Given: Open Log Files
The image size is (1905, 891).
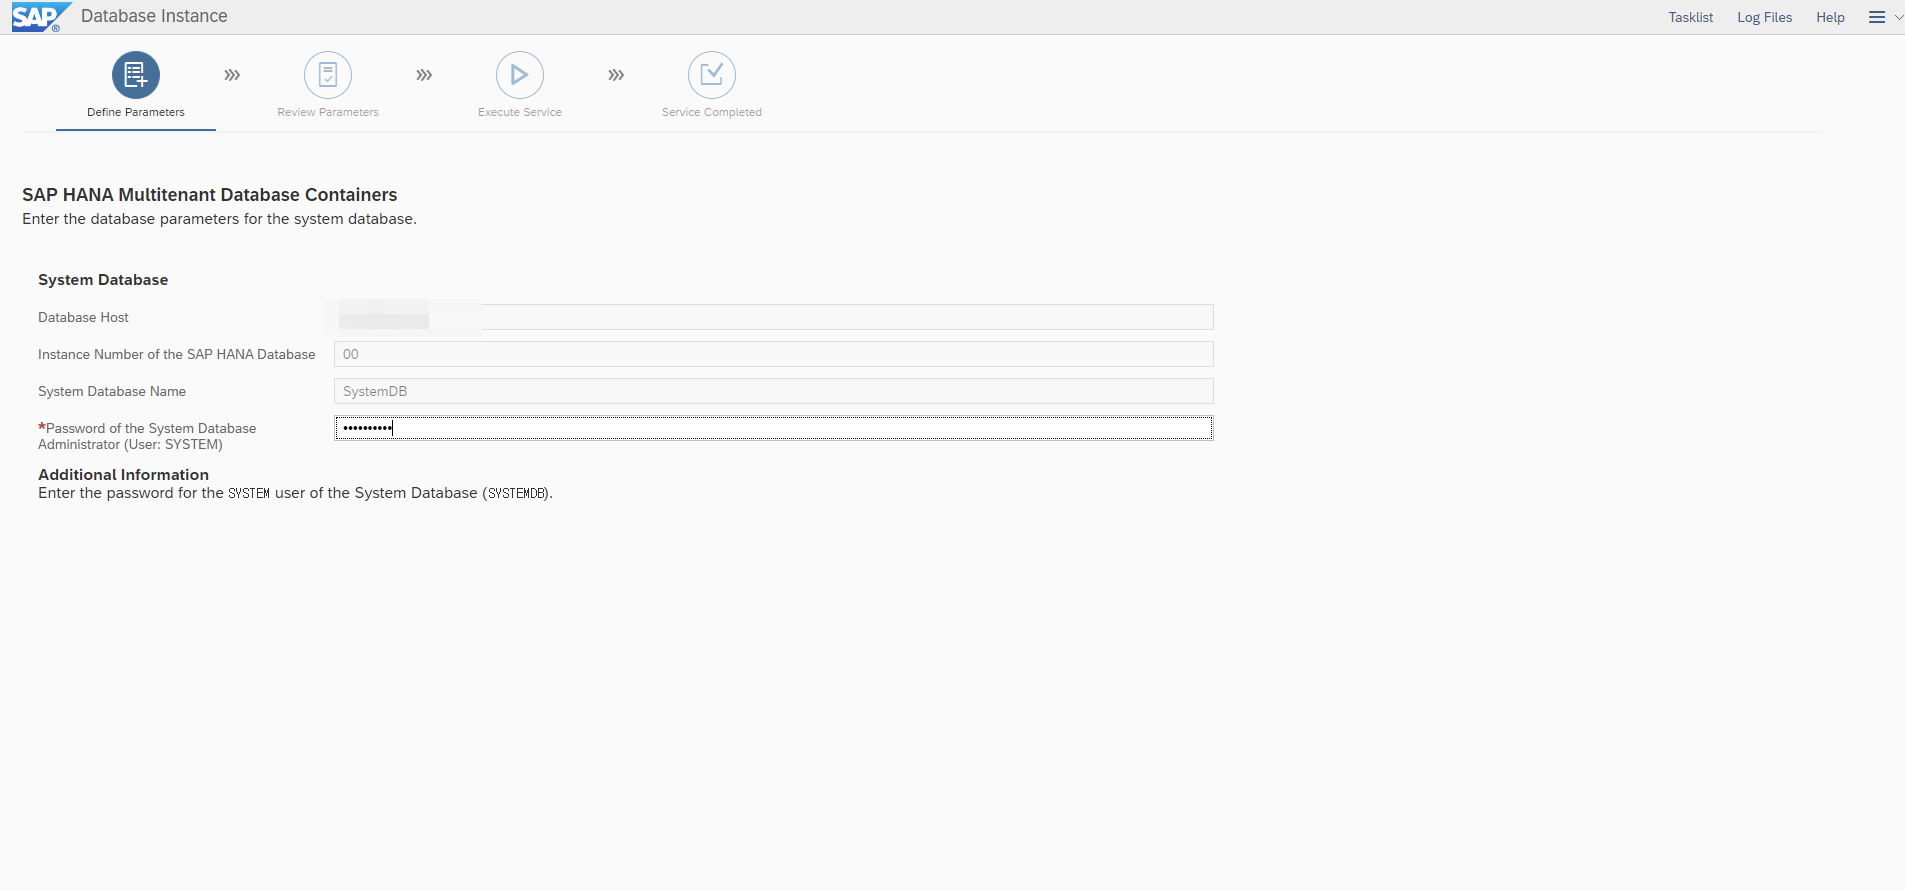Looking at the screenshot, I should click(1764, 17).
